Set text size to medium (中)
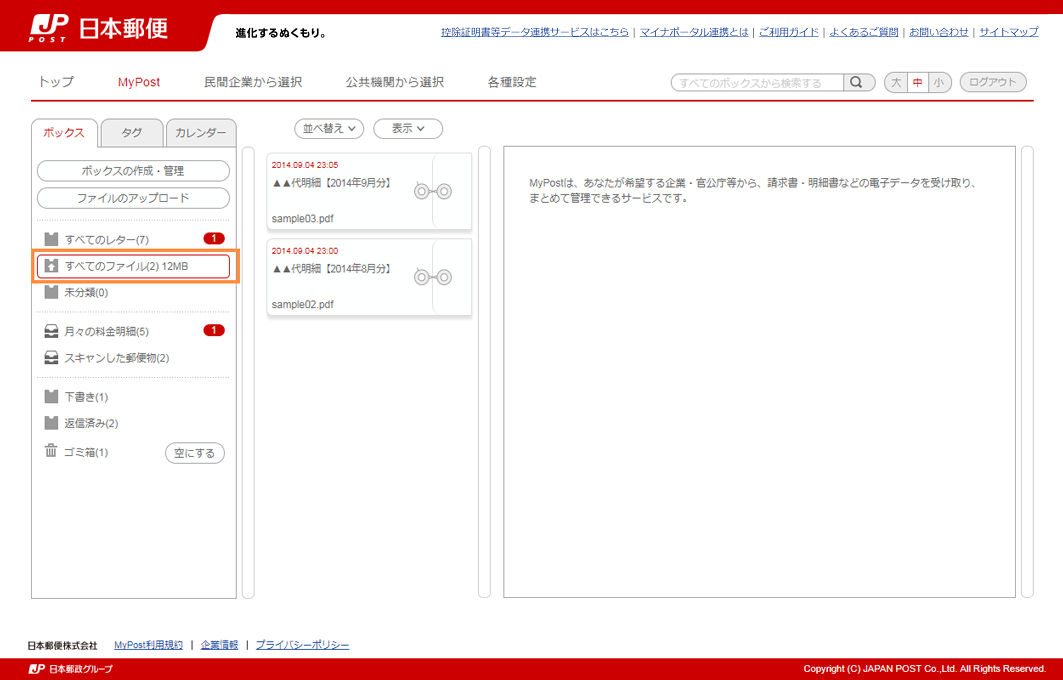Viewport: 1063px width, 680px height. click(x=917, y=83)
